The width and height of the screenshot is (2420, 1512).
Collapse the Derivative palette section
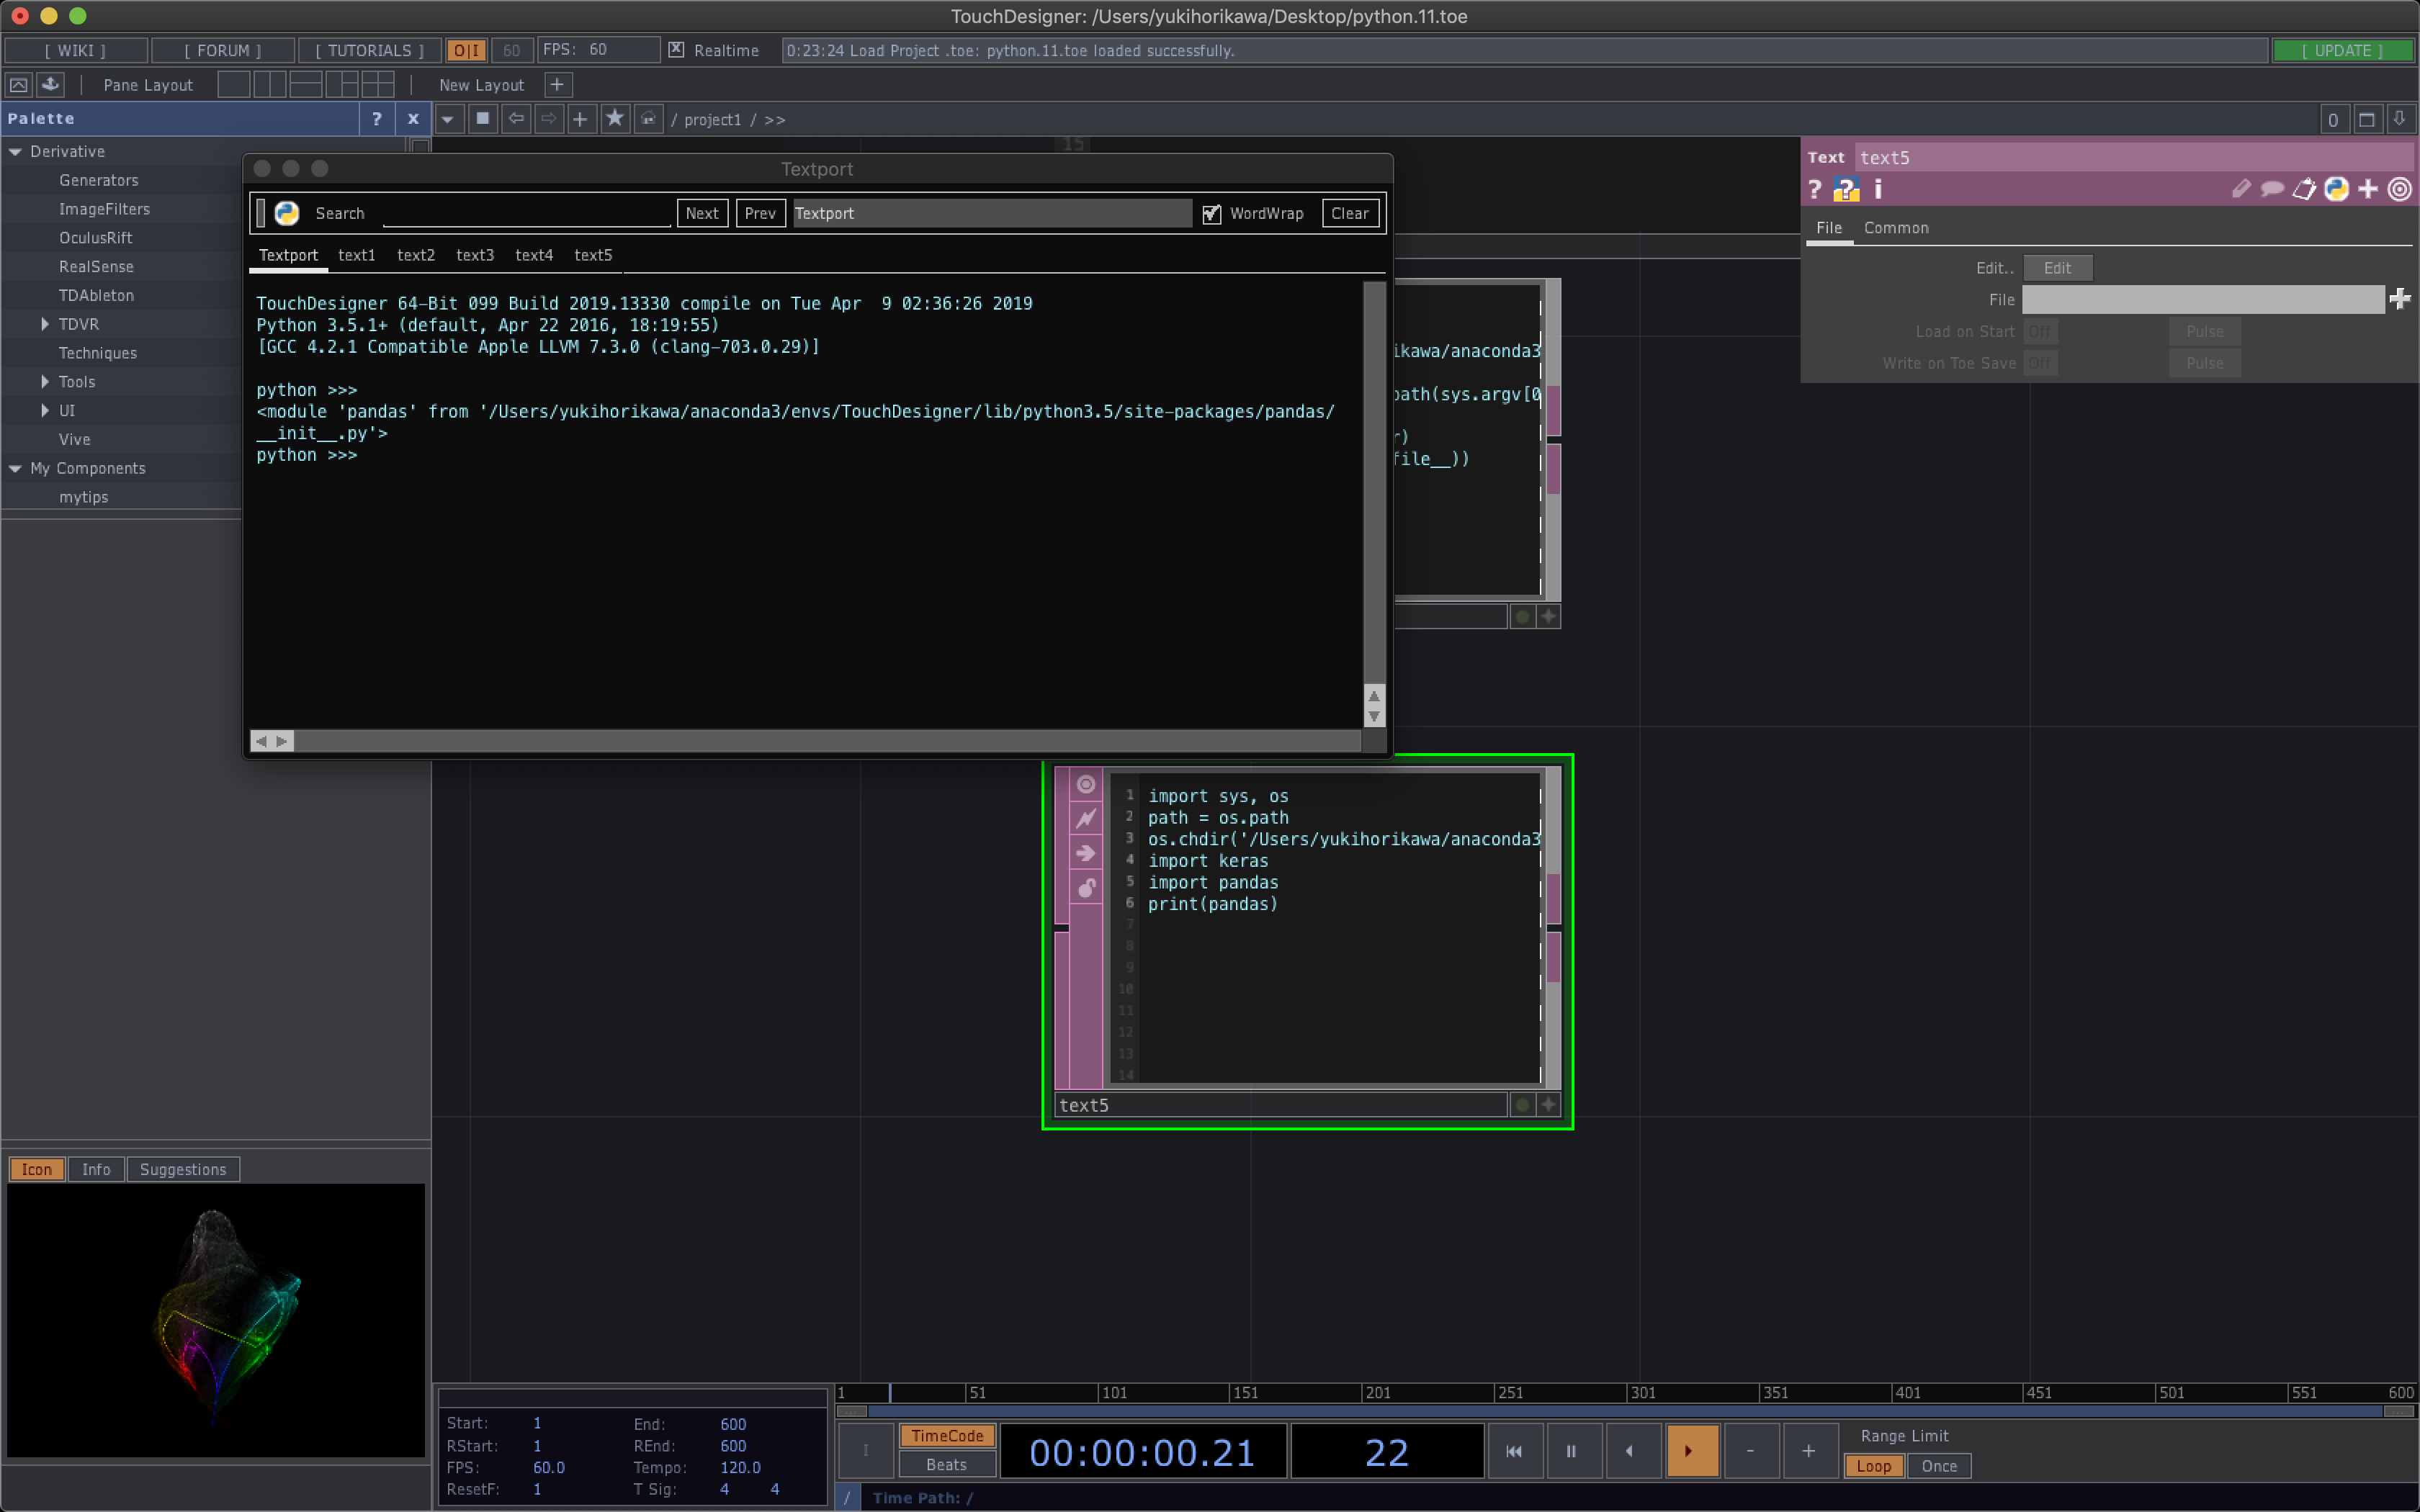(15, 152)
